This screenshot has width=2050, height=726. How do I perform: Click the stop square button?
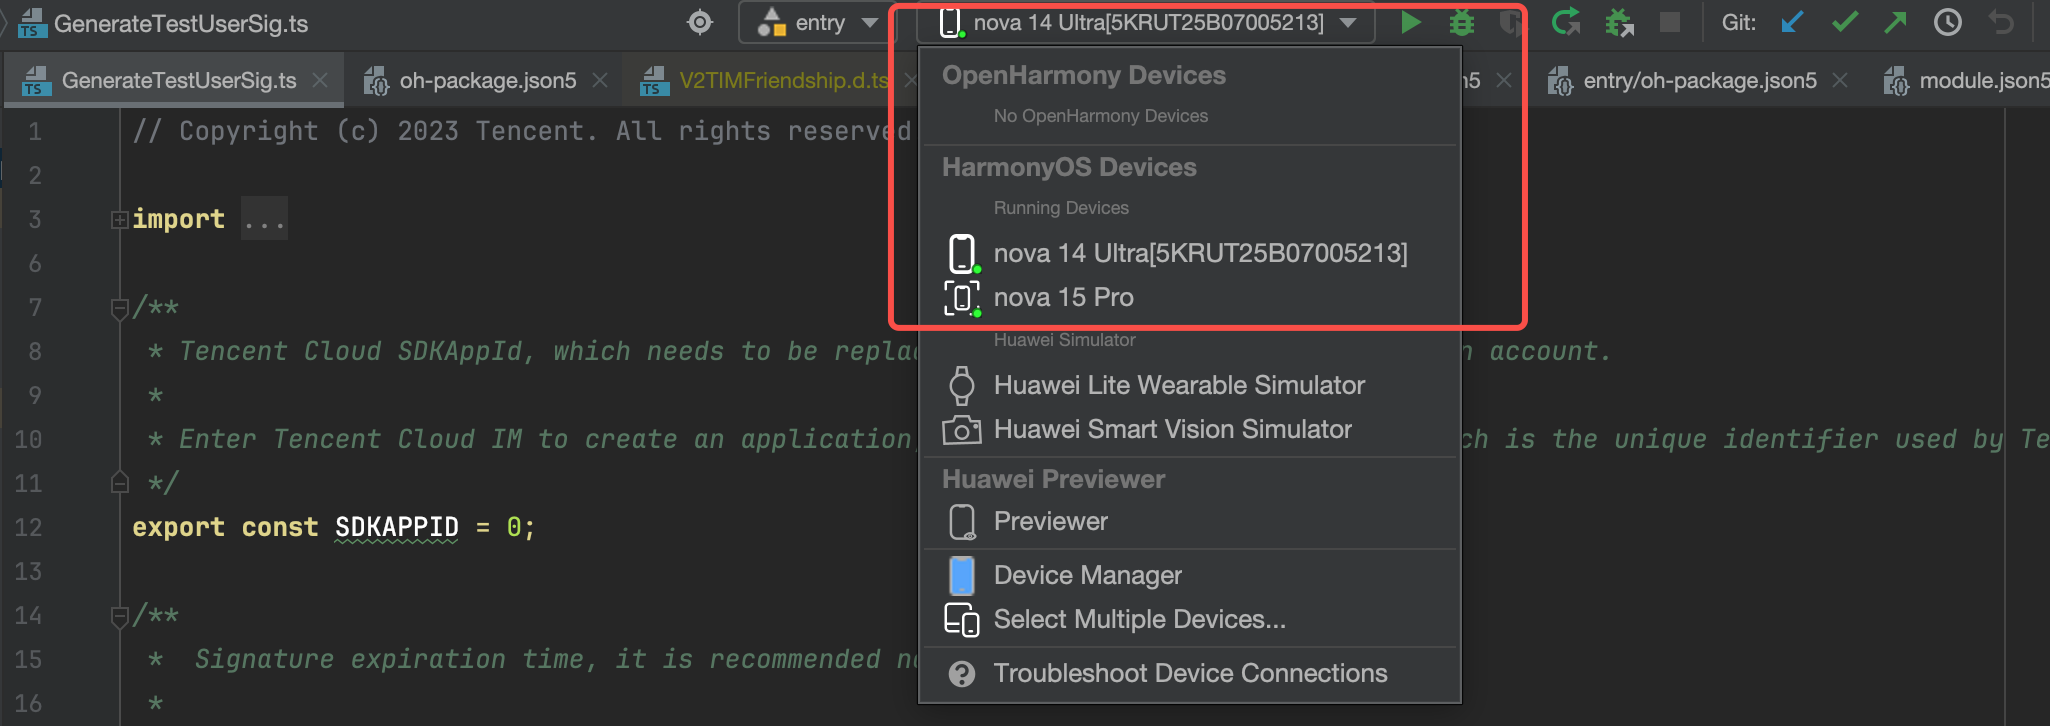pos(1670,22)
